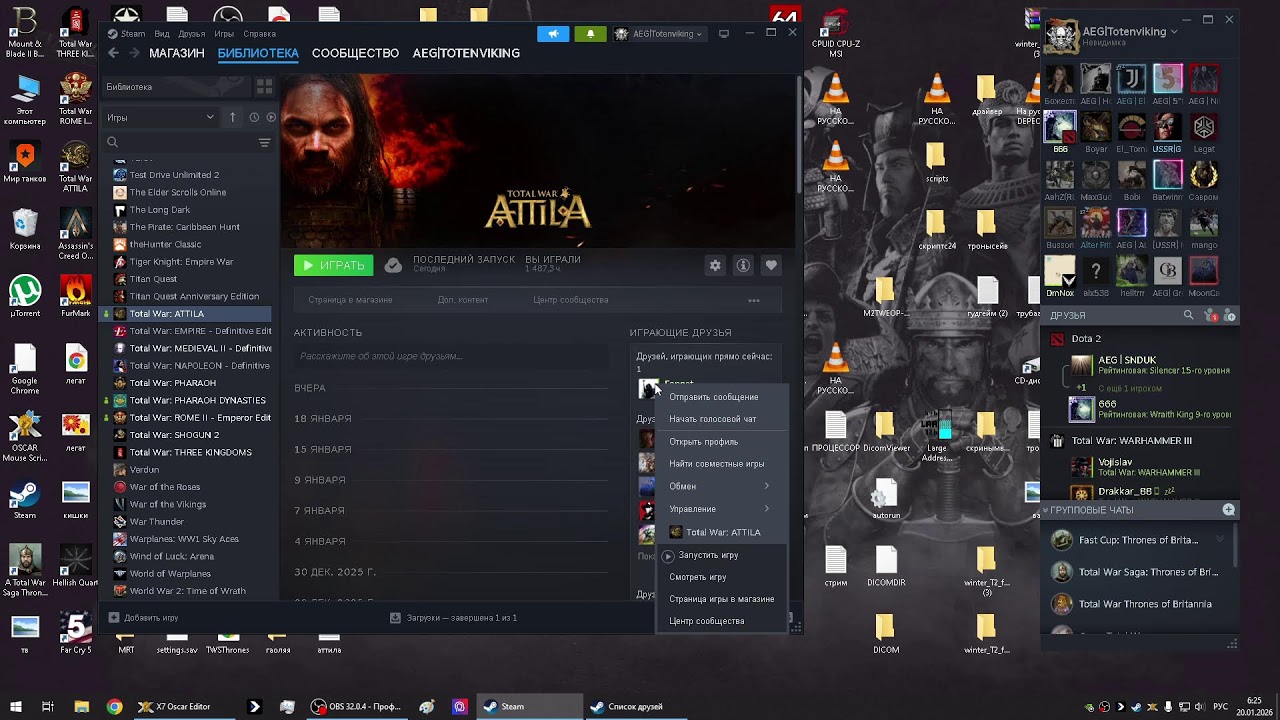Open advanced filter options icon beside library search
The height and width of the screenshot is (720, 1280).
click(x=264, y=143)
